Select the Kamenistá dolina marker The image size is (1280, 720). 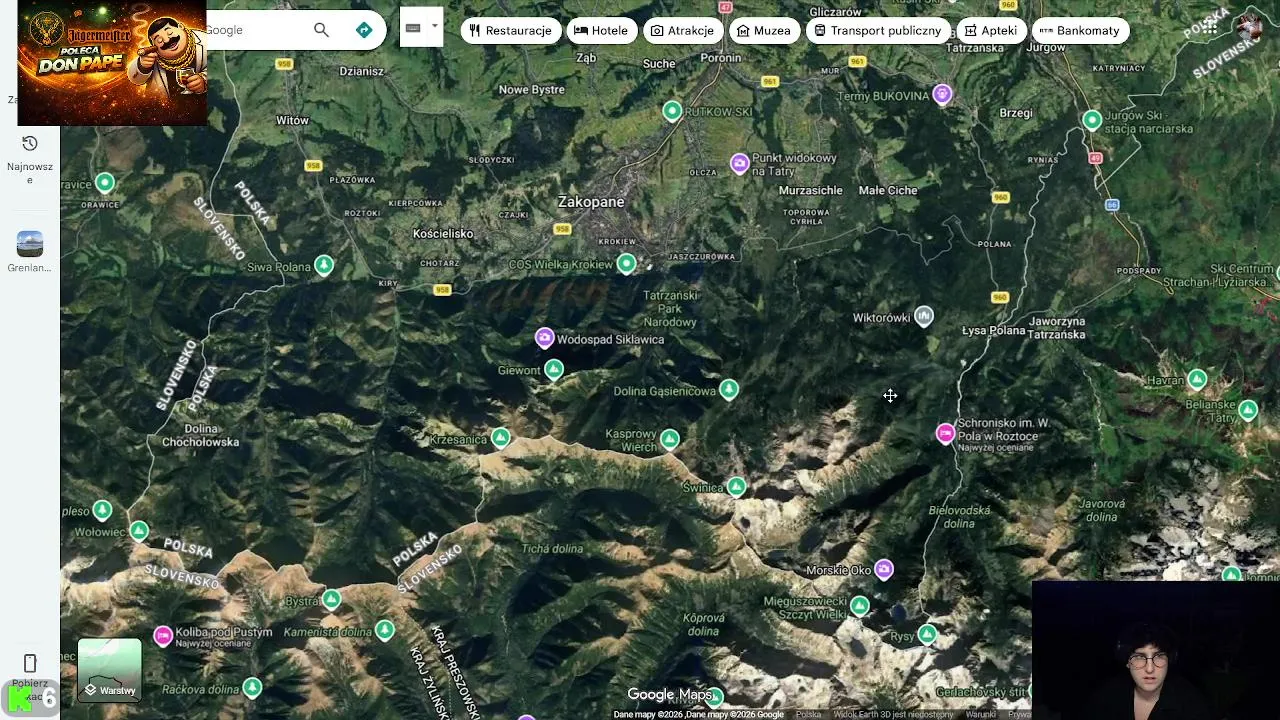click(x=385, y=630)
